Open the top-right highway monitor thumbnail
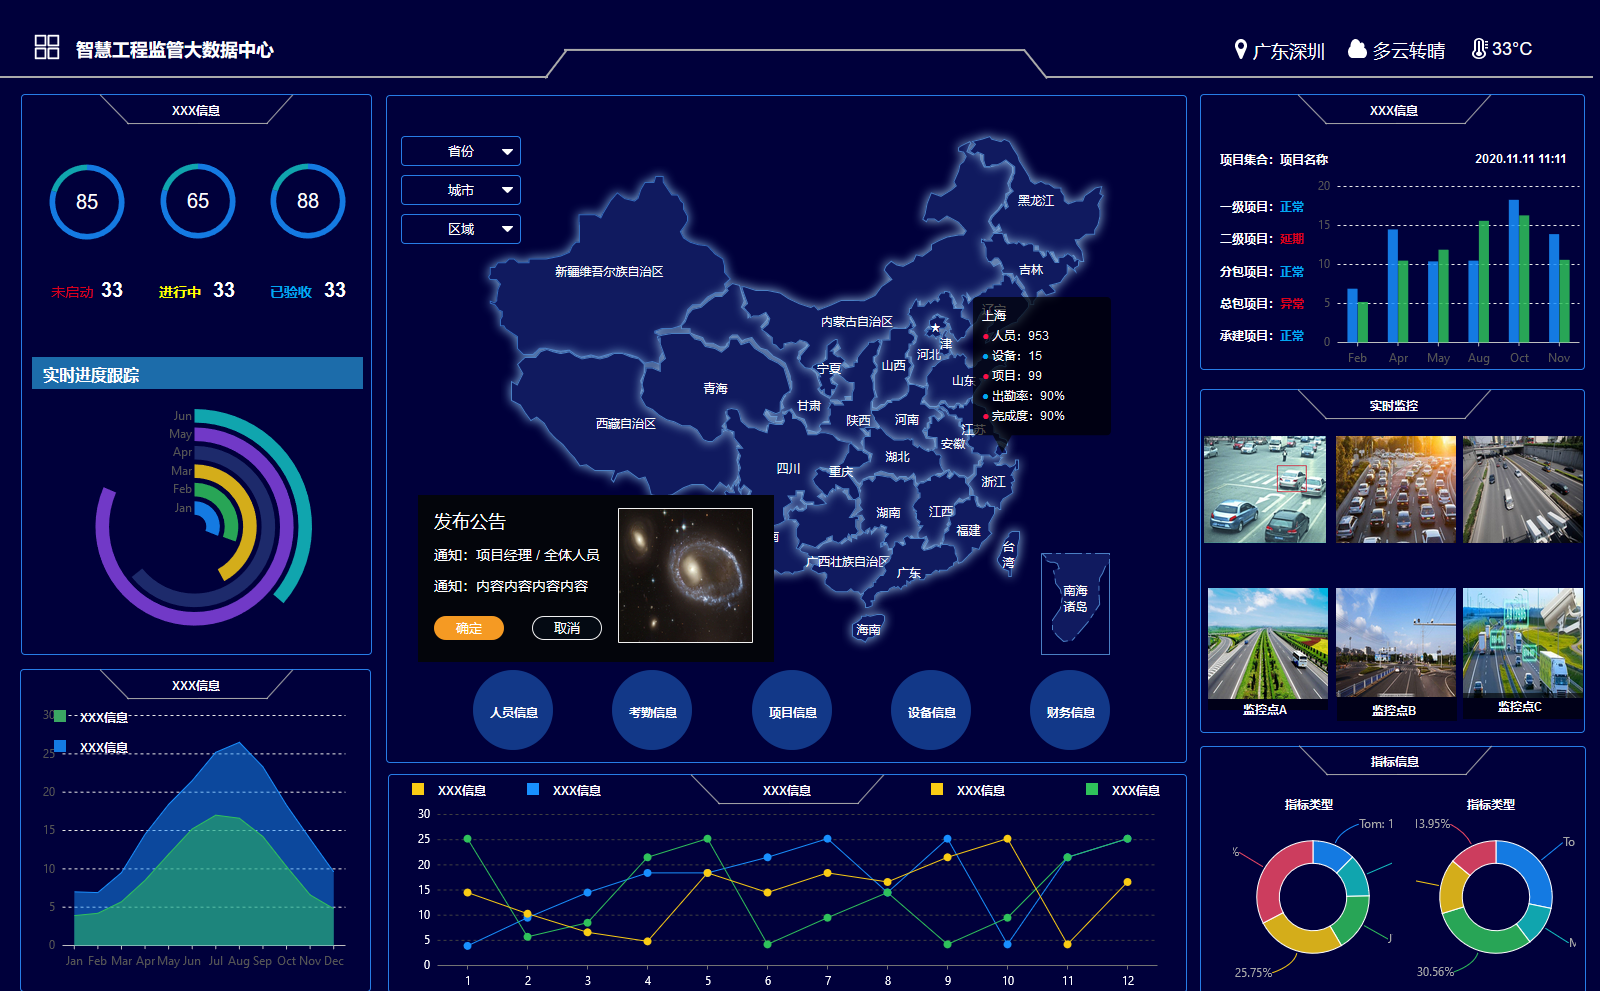 [x=1523, y=489]
